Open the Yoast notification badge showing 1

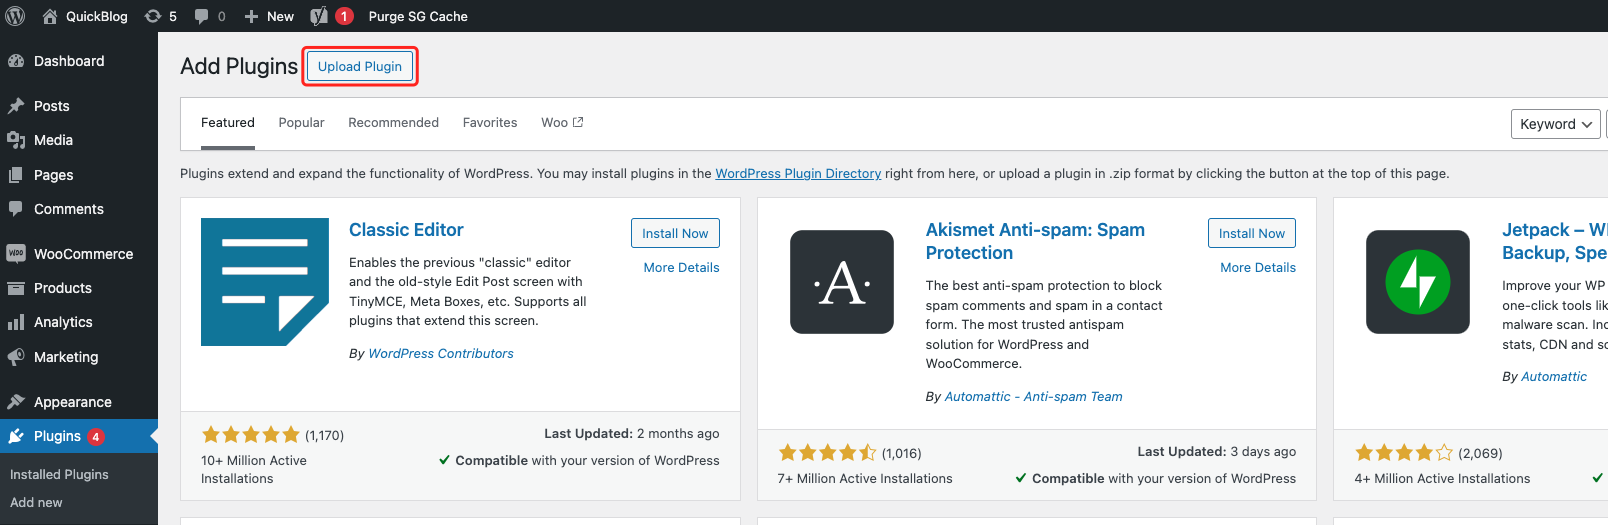click(344, 16)
